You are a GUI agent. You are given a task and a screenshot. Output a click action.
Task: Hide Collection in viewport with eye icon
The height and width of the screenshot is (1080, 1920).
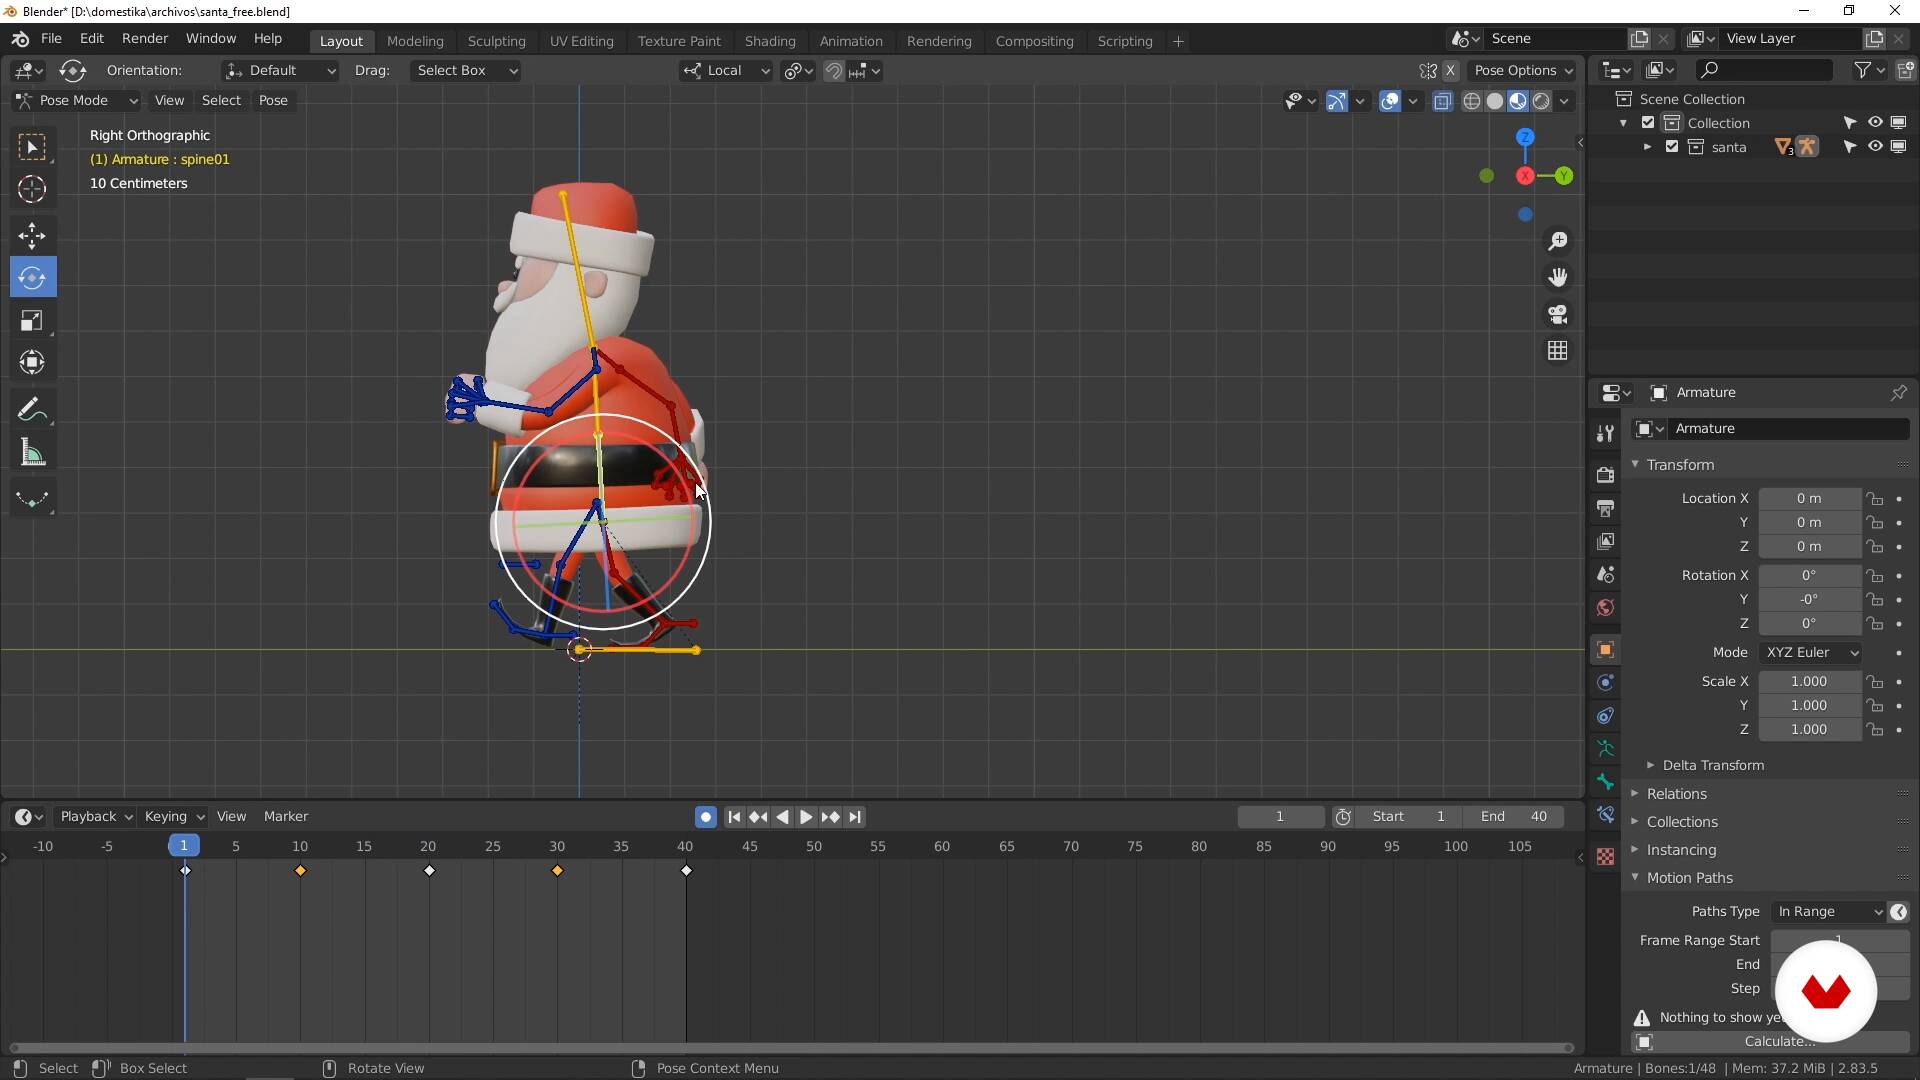pos(1875,123)
